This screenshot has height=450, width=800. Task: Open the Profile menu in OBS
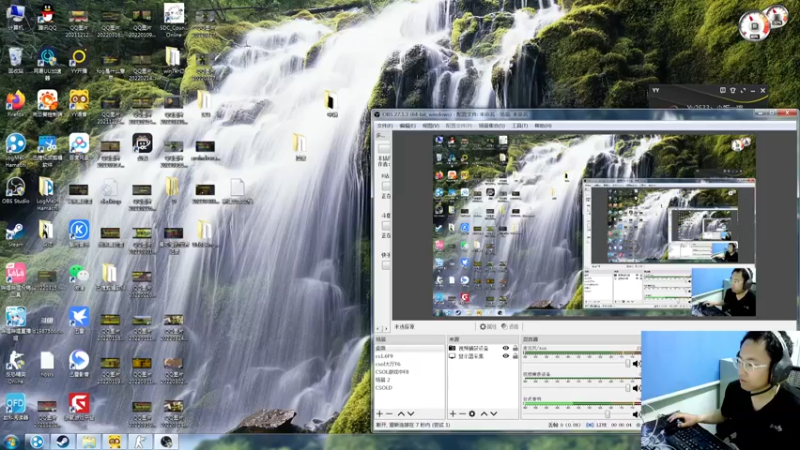pyautogui.click(x=459, y=126)
